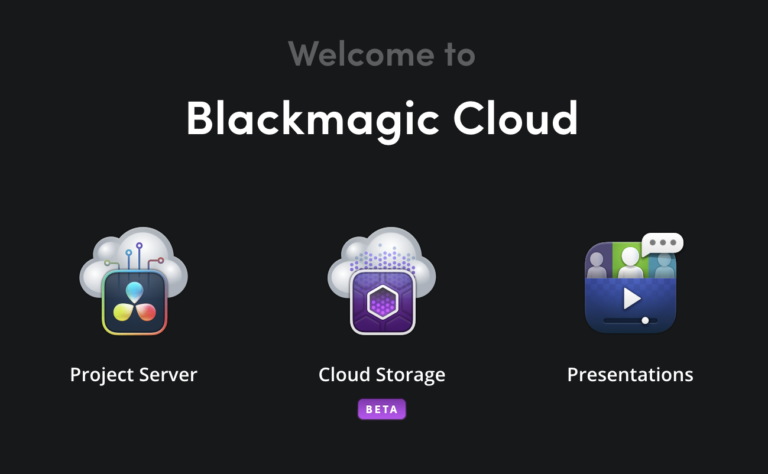Select the Presentations label
This screenshot has height=474, width=768.
coord(630,375)
